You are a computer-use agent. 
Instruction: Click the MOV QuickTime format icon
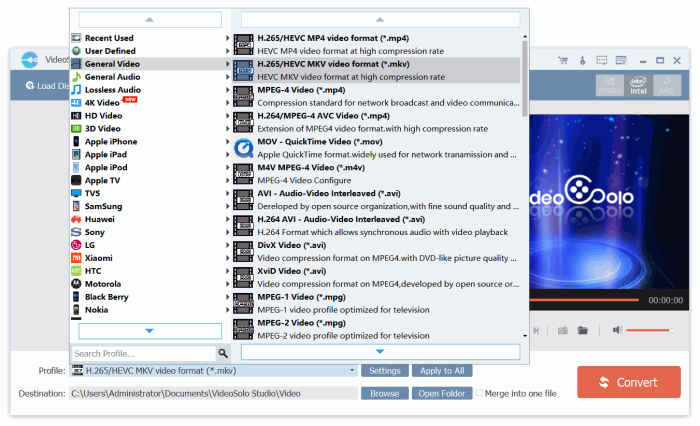(244, 148)
